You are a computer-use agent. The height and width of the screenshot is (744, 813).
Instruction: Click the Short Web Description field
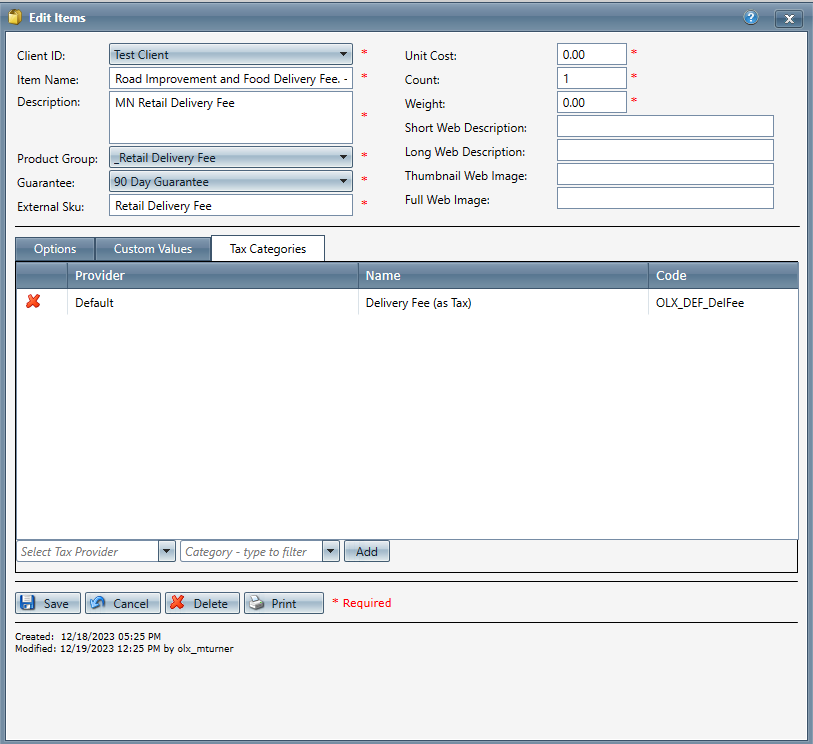coord(665,126)
